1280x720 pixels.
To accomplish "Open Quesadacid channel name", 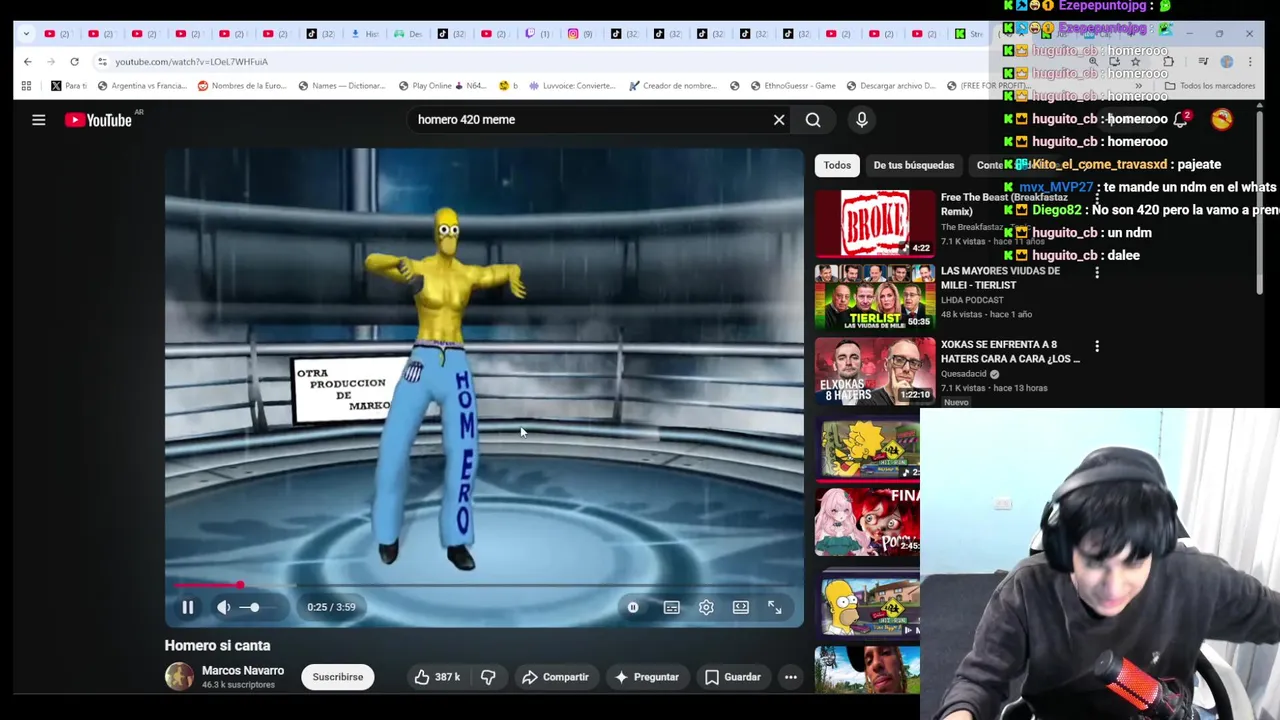I will tap(963, 374).
